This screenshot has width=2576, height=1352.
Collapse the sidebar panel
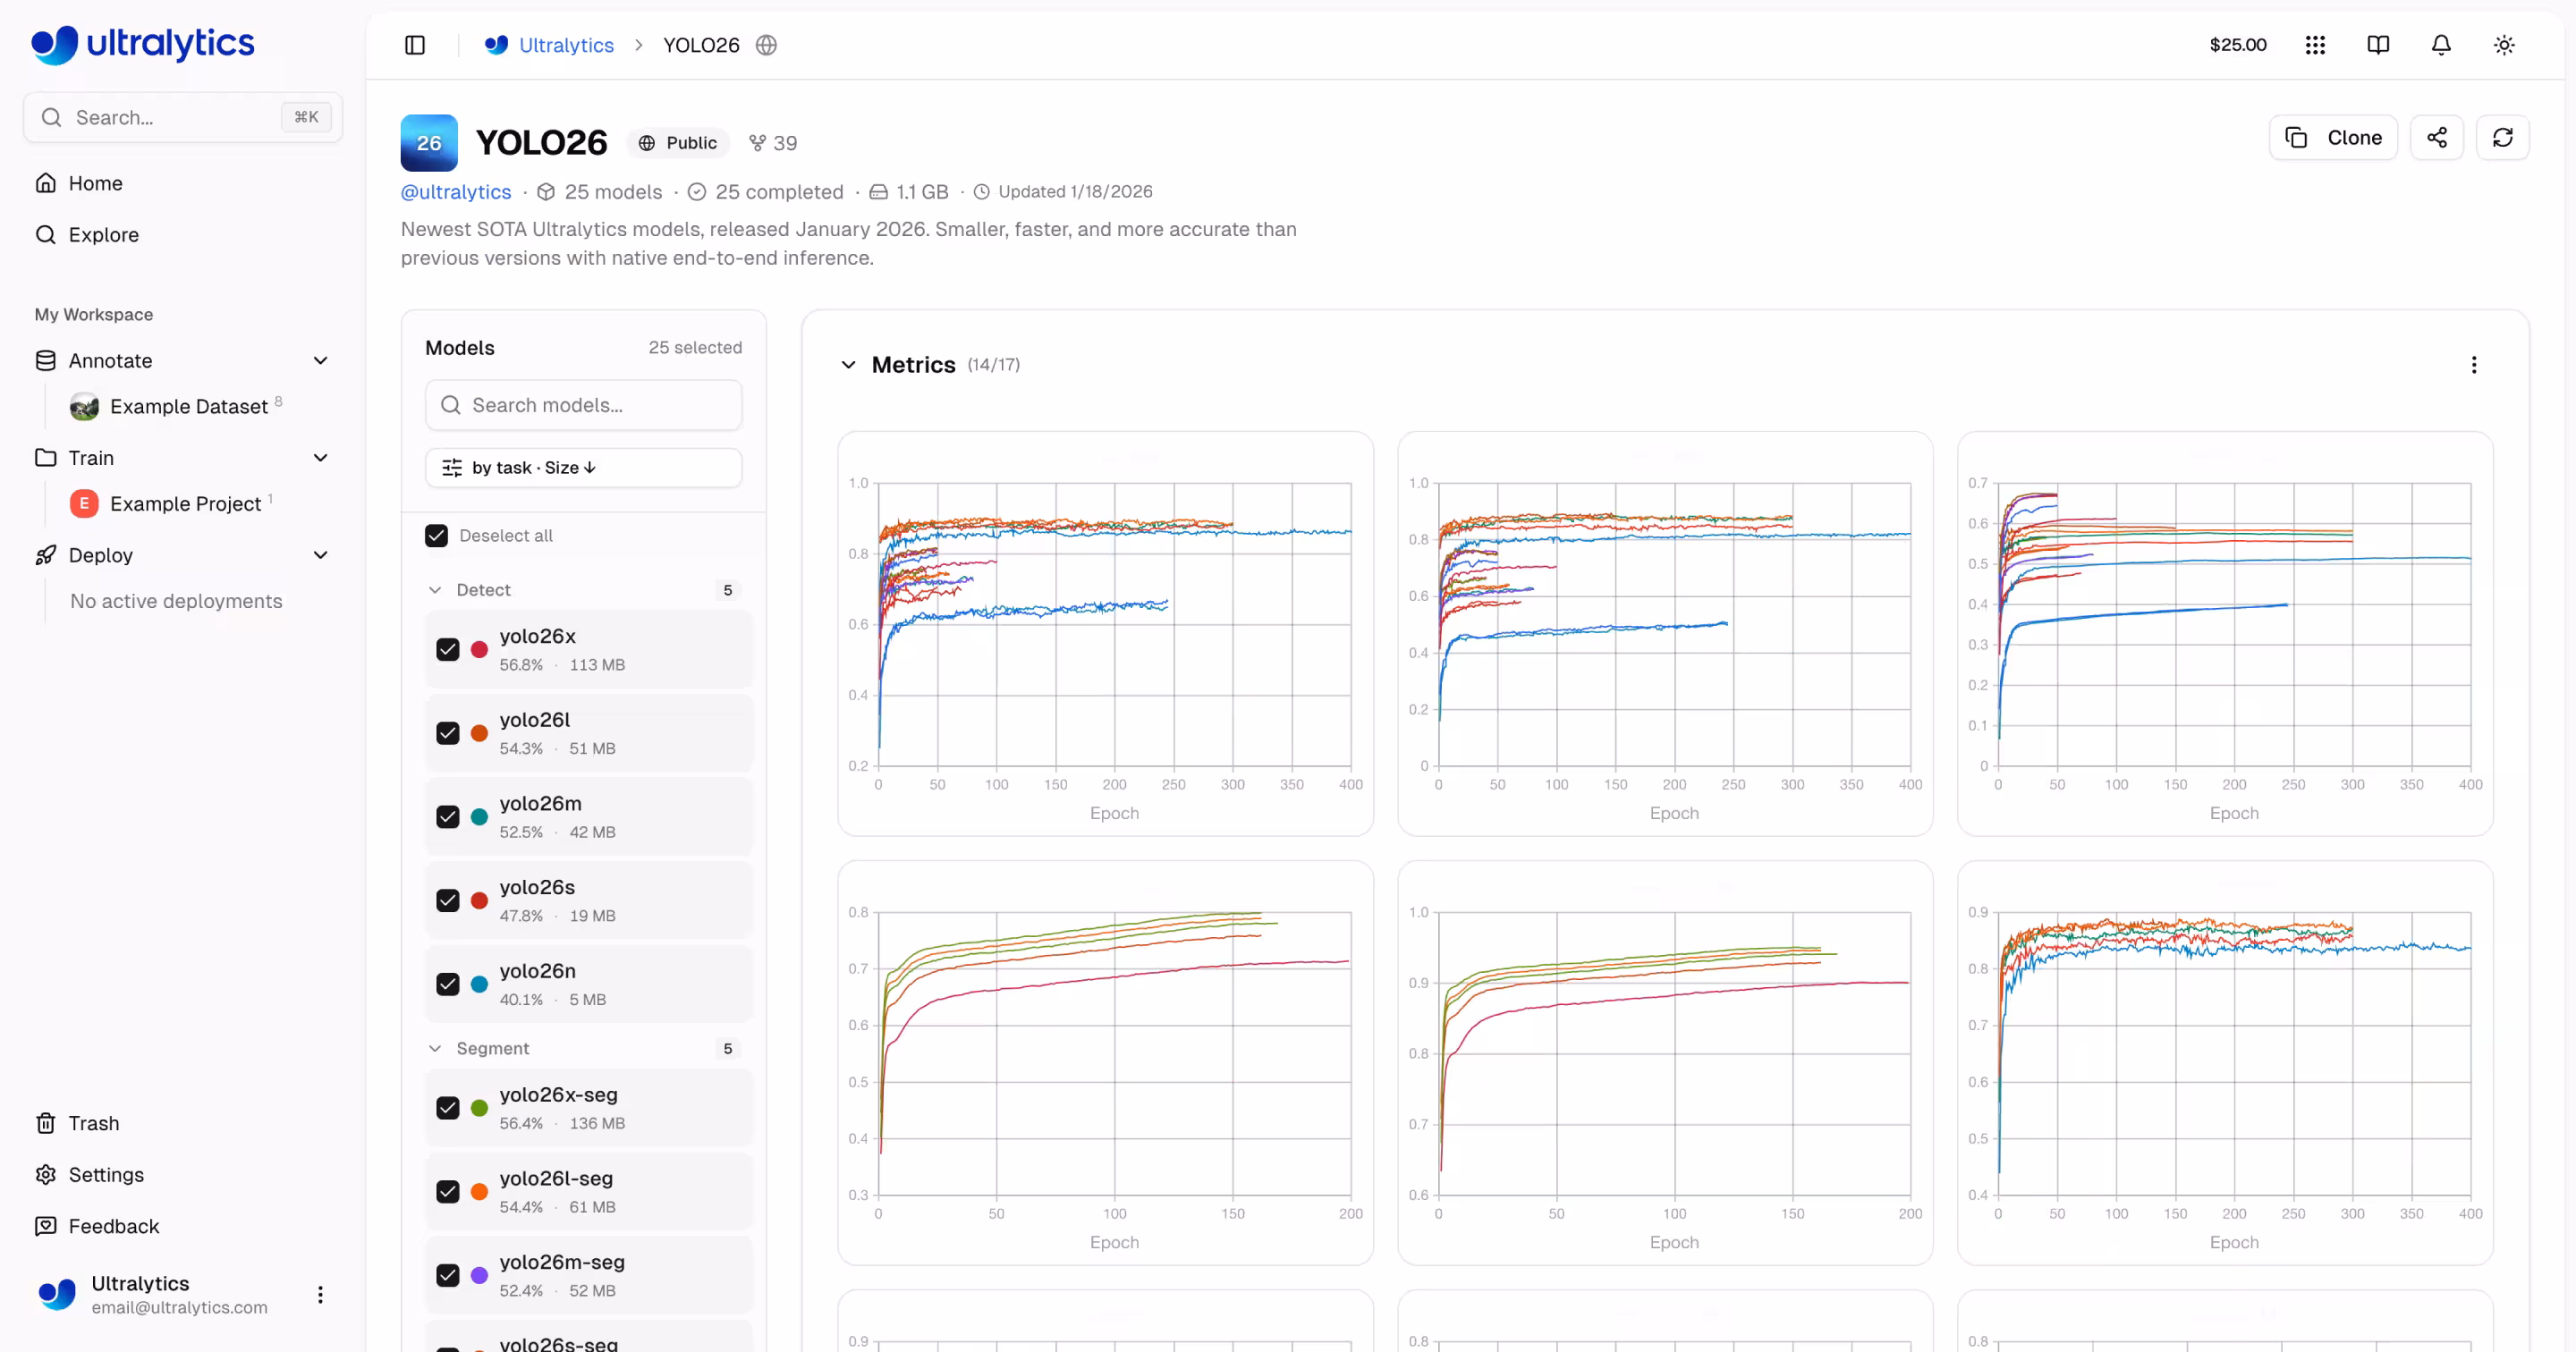tap(414, 45)
